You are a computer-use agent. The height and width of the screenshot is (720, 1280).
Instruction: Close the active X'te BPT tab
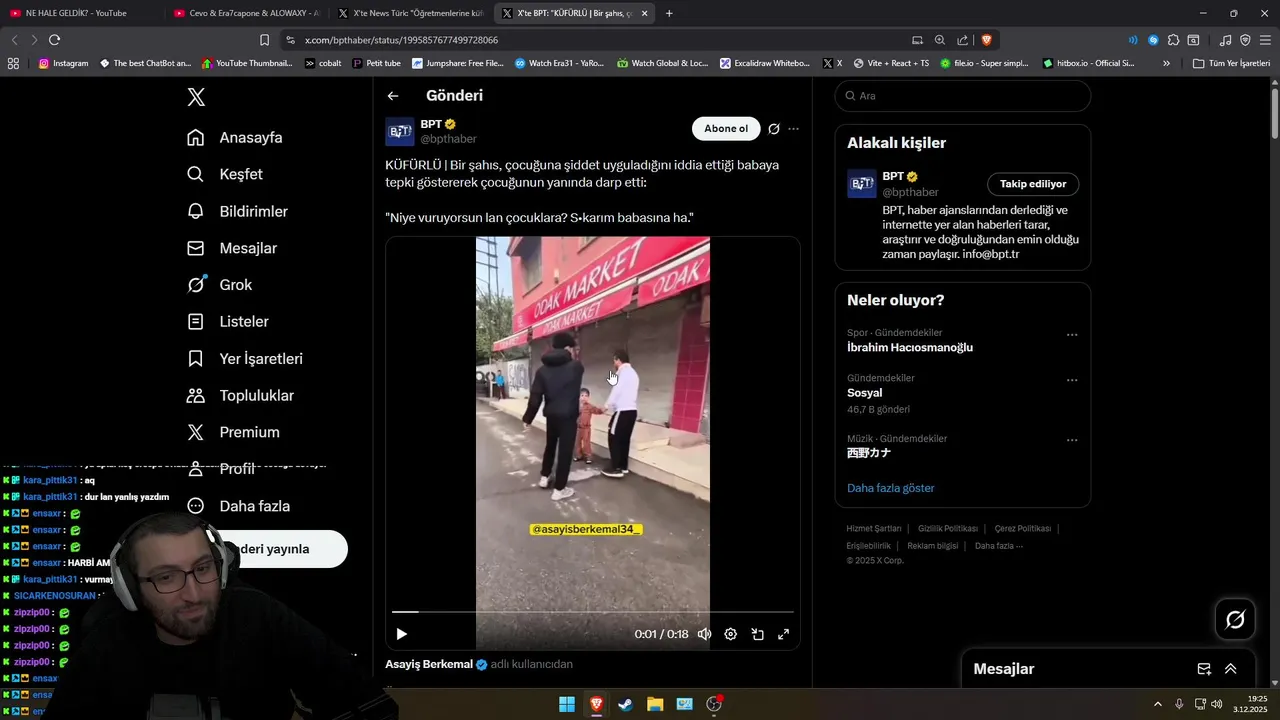point(644,13)
